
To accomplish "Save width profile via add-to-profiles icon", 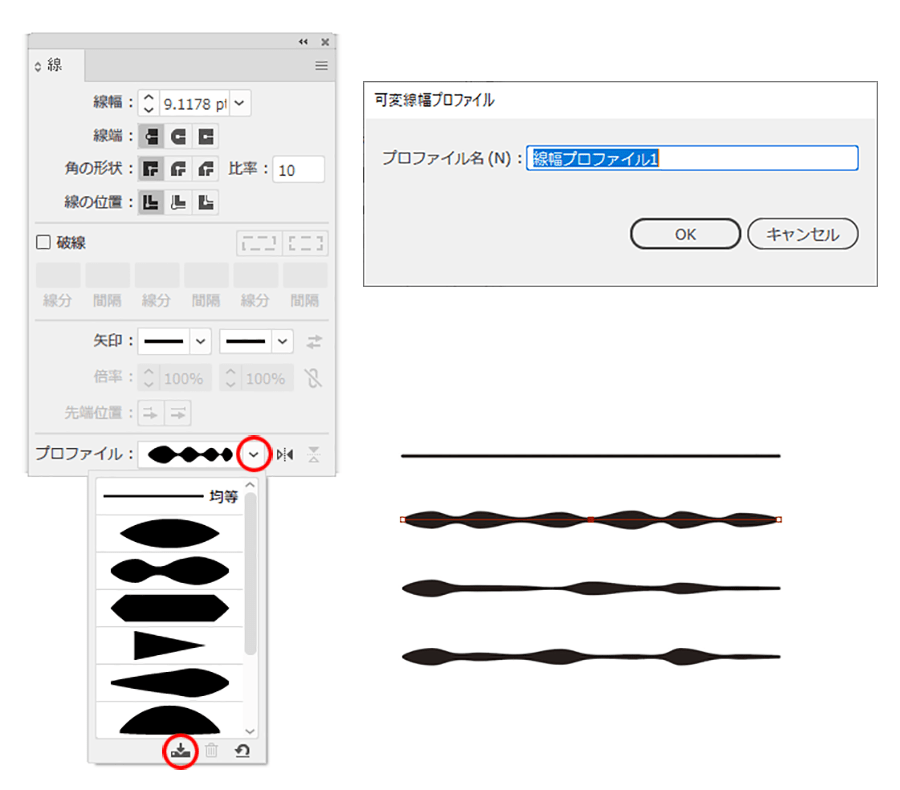I will [x=181, y=750].
